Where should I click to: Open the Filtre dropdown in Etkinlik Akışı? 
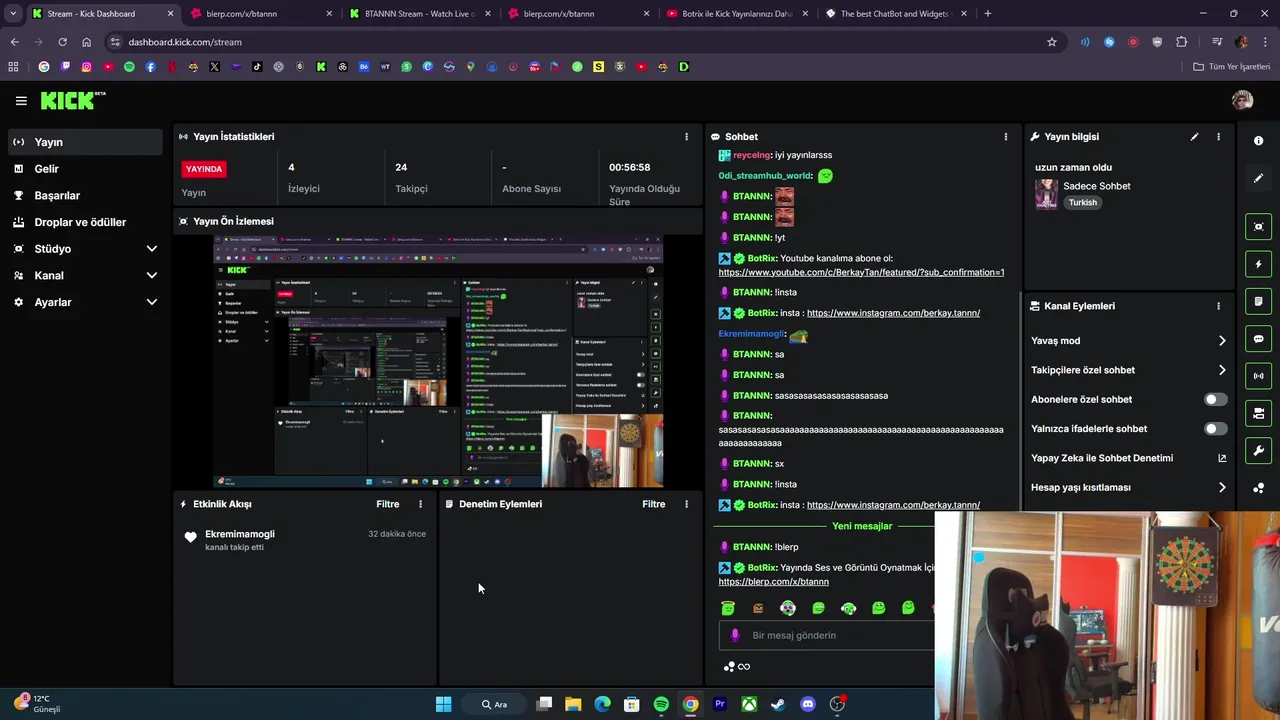coord(388,504)
